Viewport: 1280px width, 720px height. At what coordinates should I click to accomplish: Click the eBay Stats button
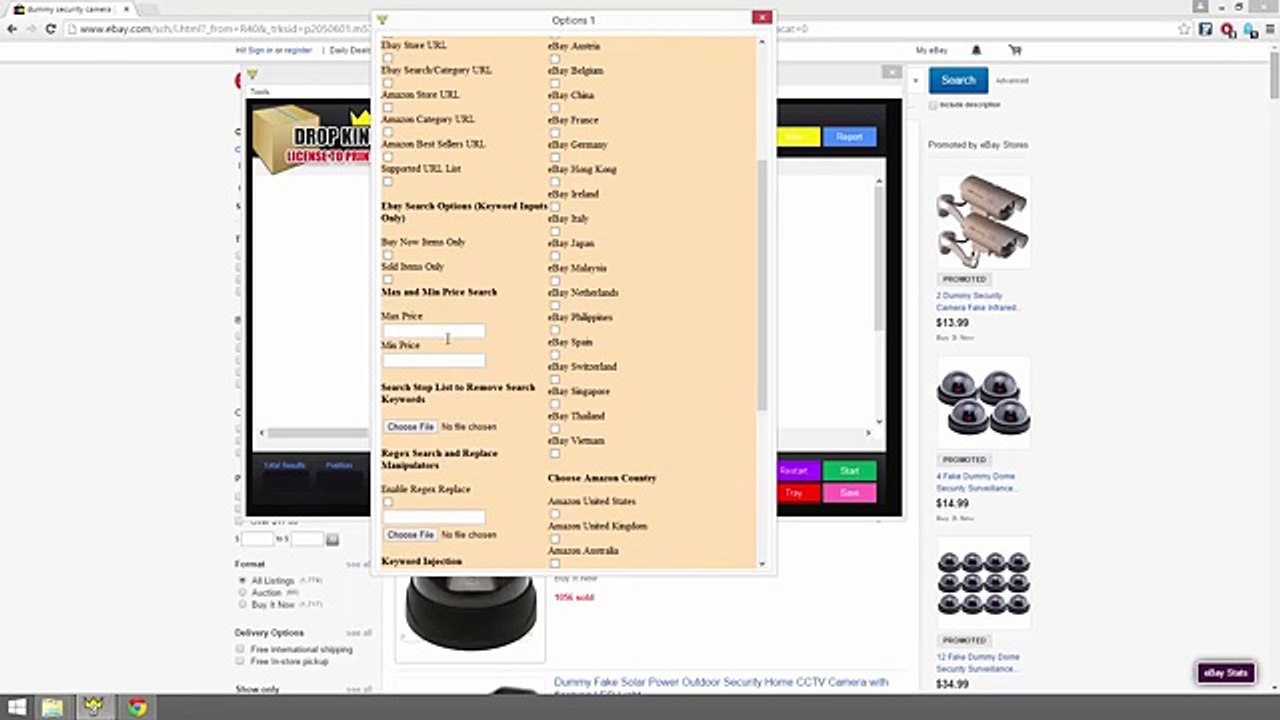click(x=1226, y=673)
